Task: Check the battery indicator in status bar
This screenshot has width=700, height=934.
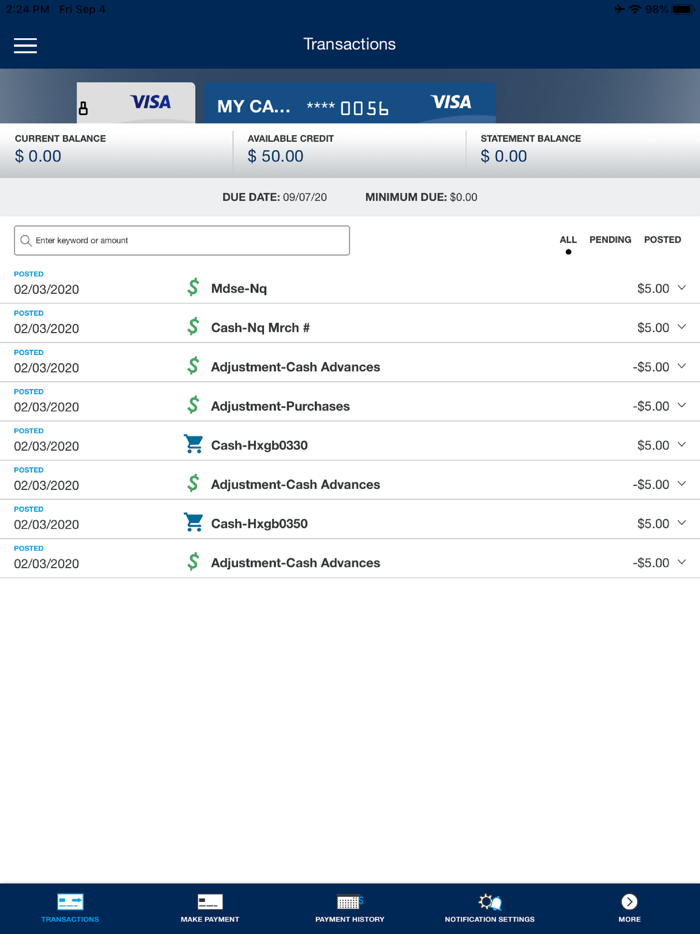Action: pos(683,10)
